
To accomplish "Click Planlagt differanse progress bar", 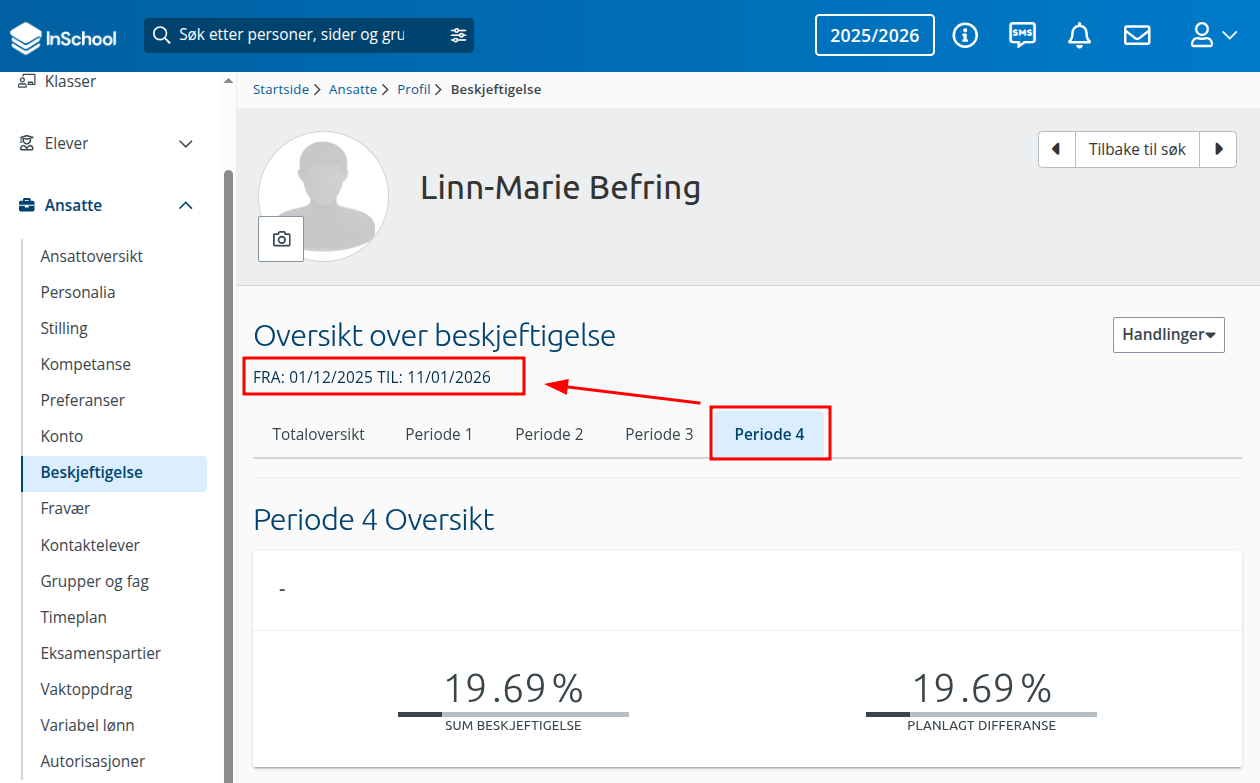I will 981,714.
